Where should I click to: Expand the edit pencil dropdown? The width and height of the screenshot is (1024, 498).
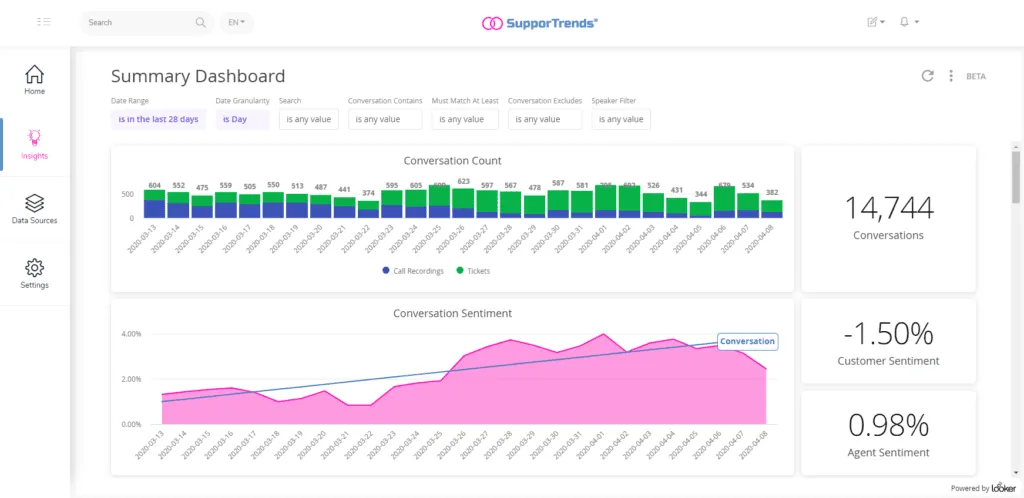(x=876, y=22)
